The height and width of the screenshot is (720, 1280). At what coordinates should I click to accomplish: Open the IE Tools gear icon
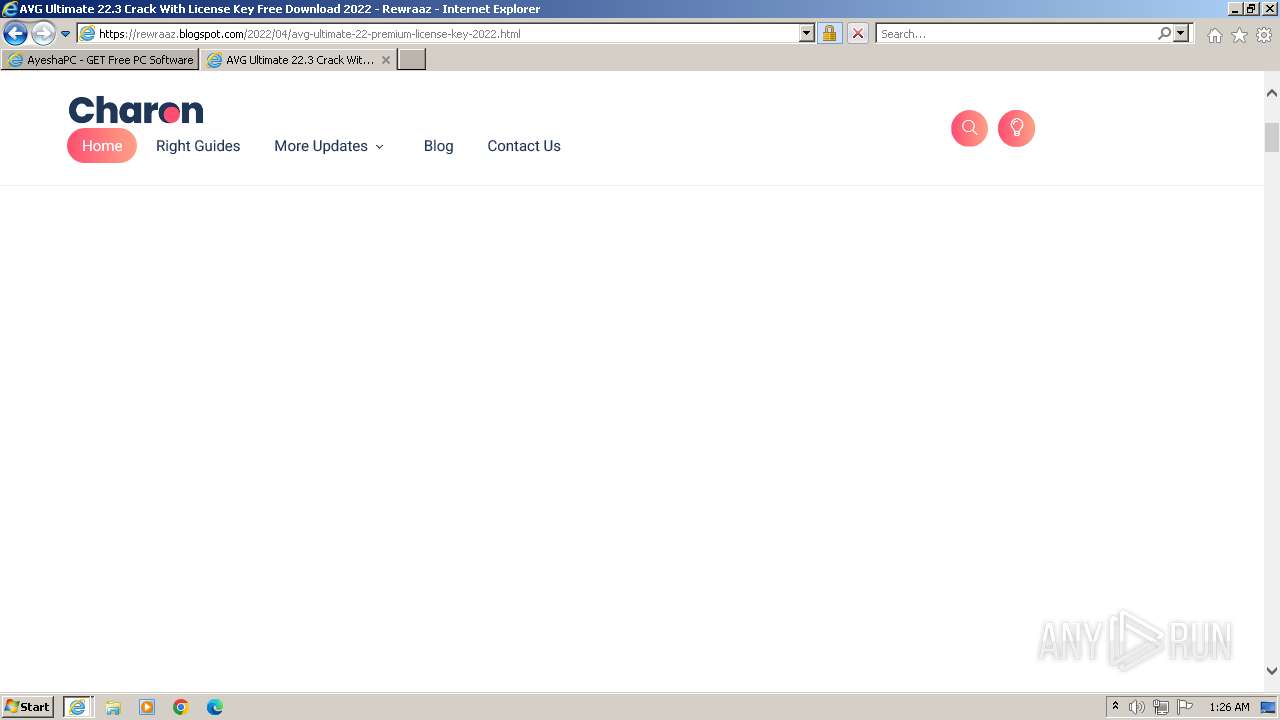1264,35
